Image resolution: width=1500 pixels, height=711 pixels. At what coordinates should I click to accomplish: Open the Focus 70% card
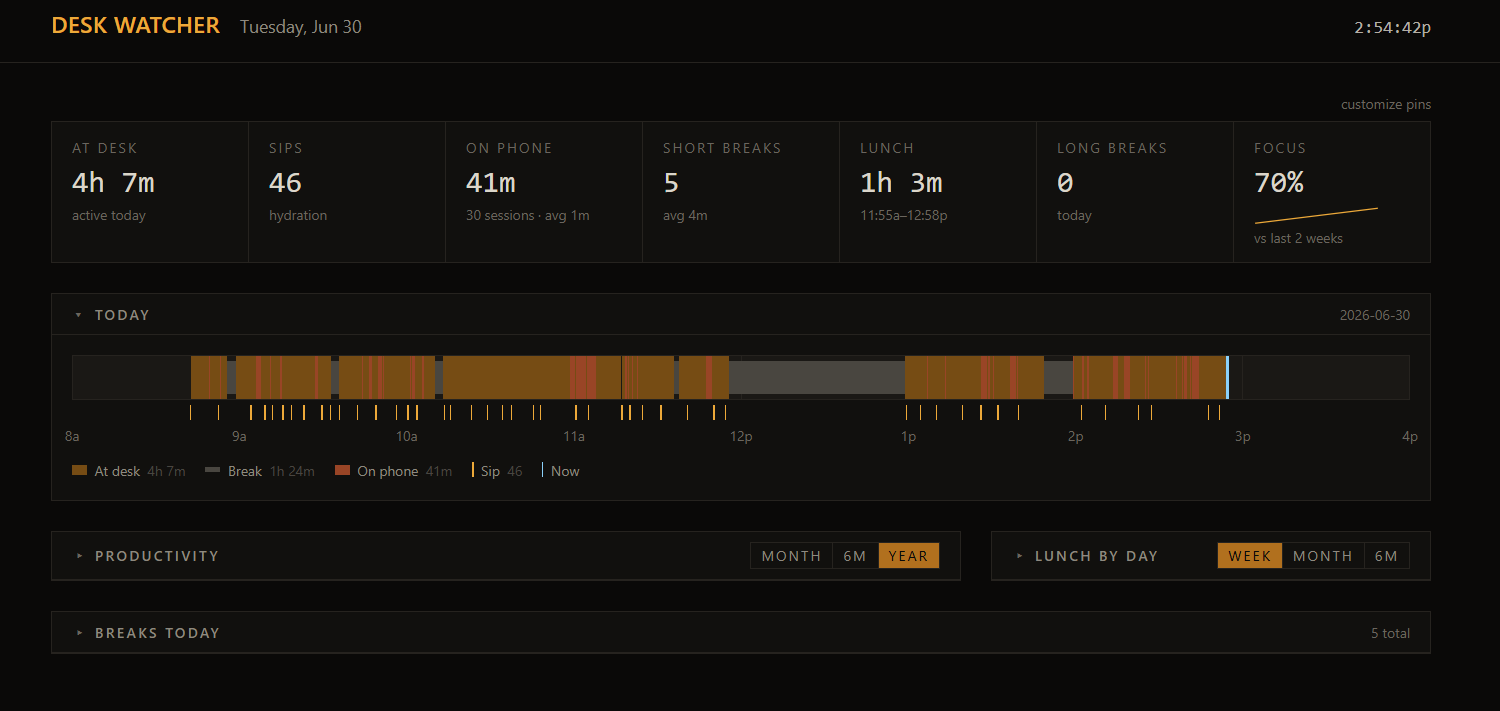click(1332, 192)
